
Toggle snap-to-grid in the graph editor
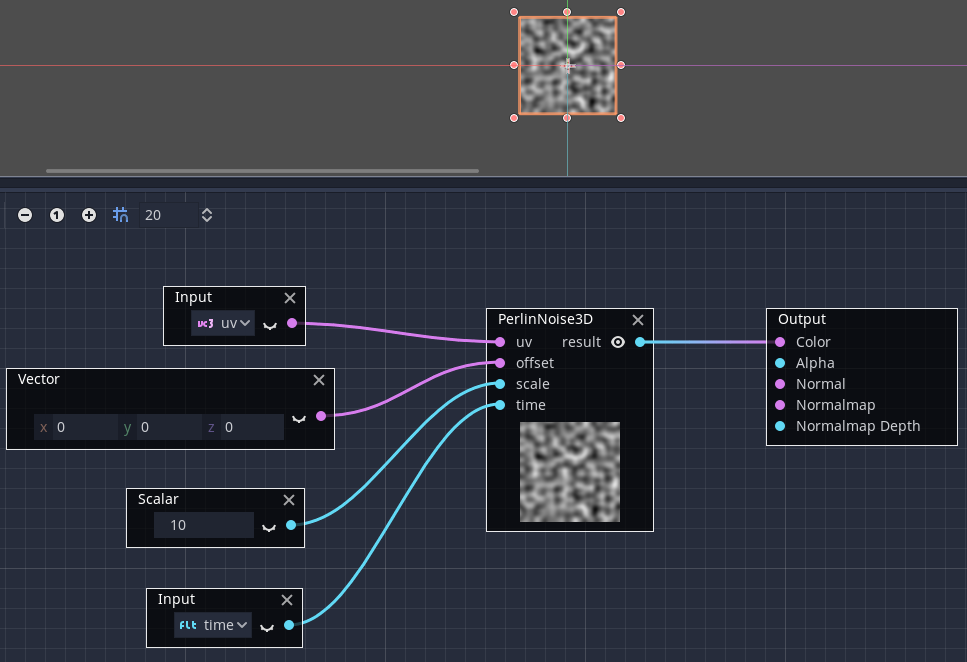pyautogui.click(x=120, y=214)
